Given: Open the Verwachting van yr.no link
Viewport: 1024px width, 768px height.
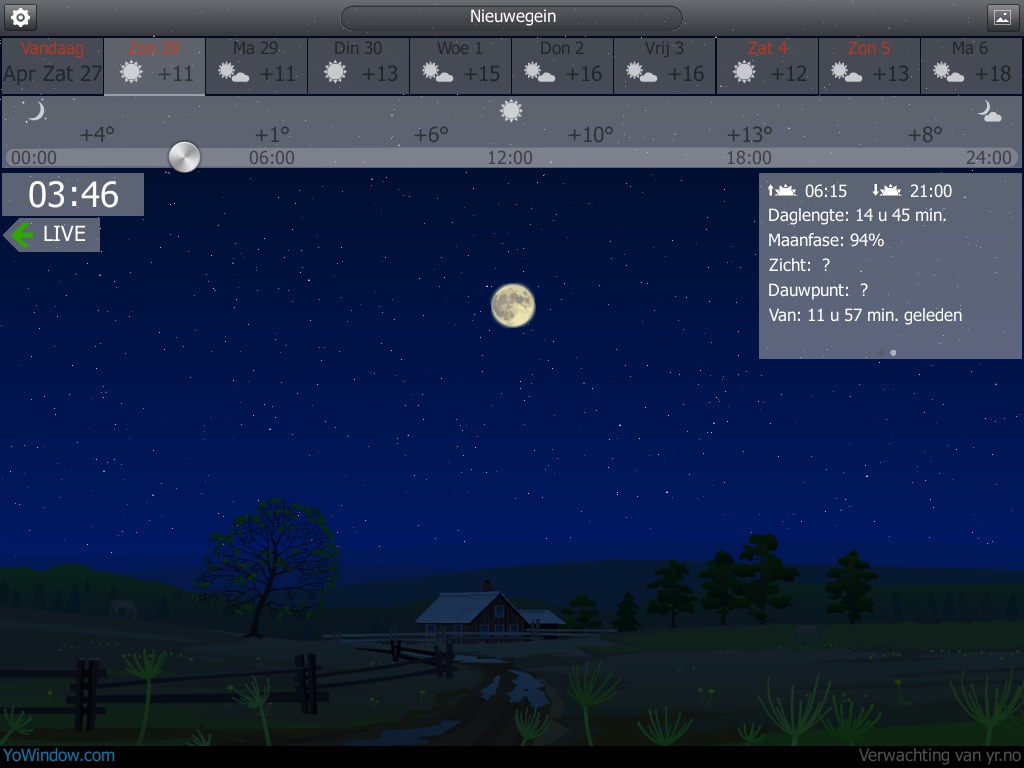Looking at the screenshot, I should (x=939, y=756).
